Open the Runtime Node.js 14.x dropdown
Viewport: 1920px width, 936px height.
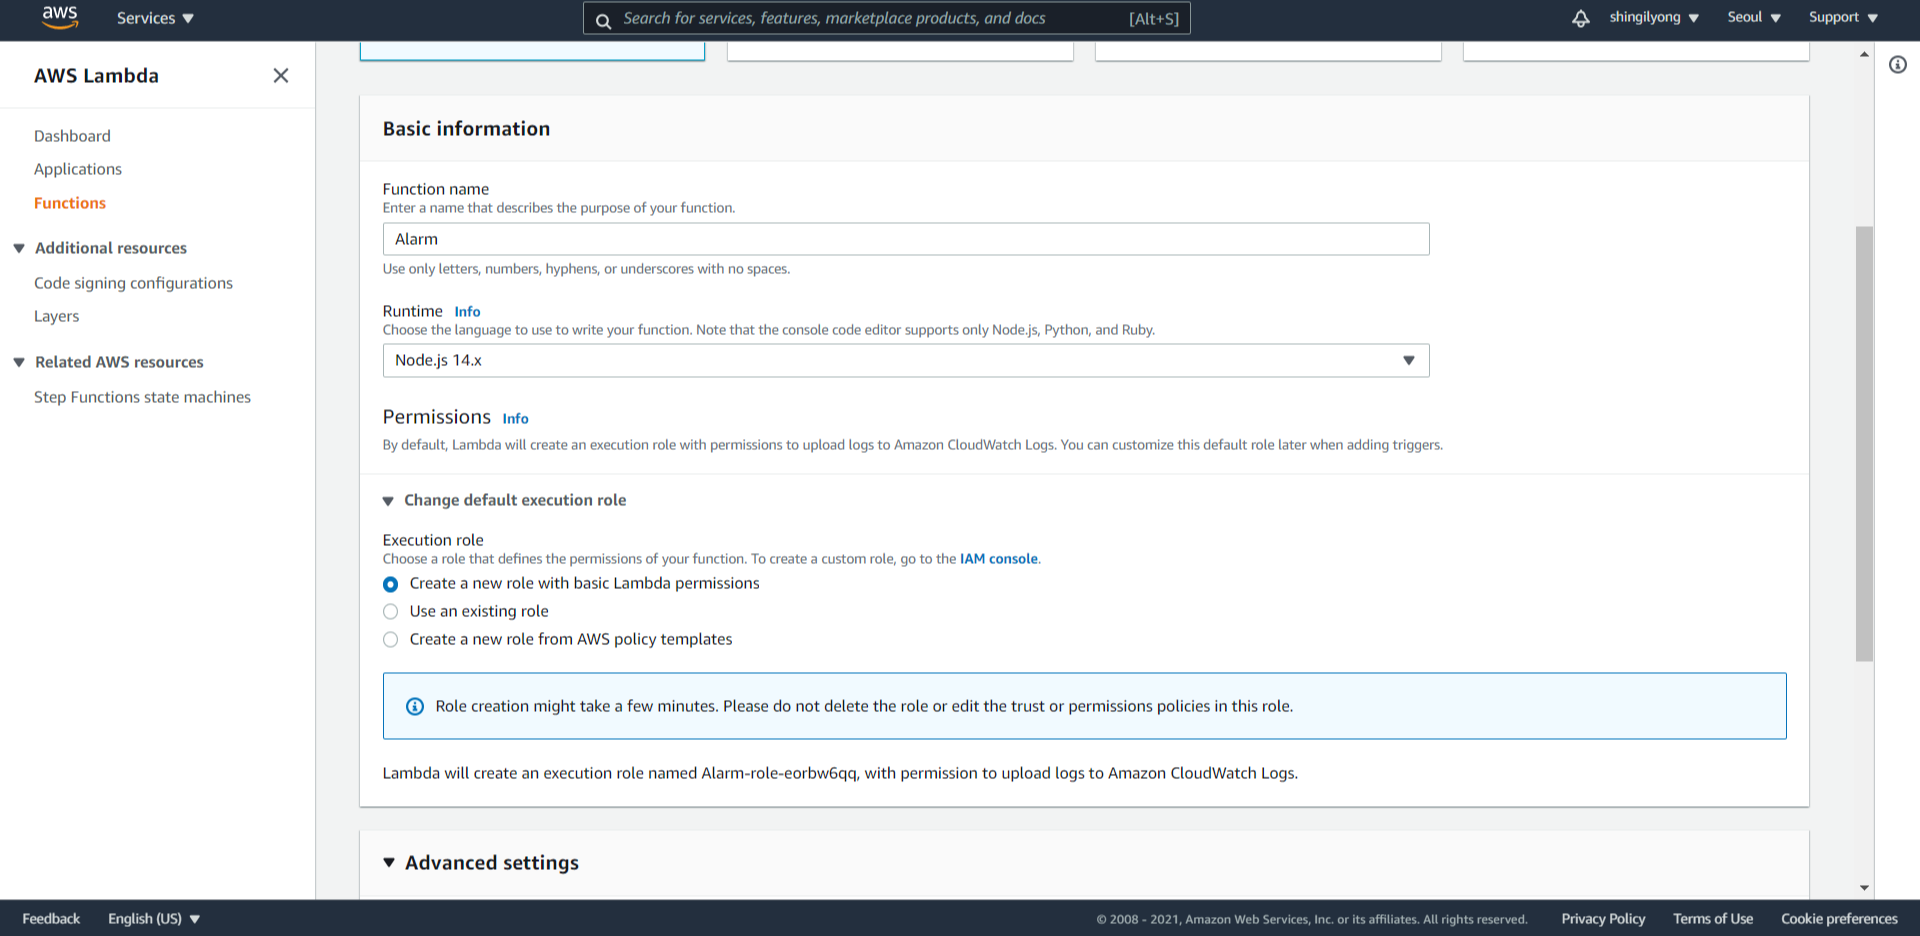pyautogui.click(x=906, y=360)
